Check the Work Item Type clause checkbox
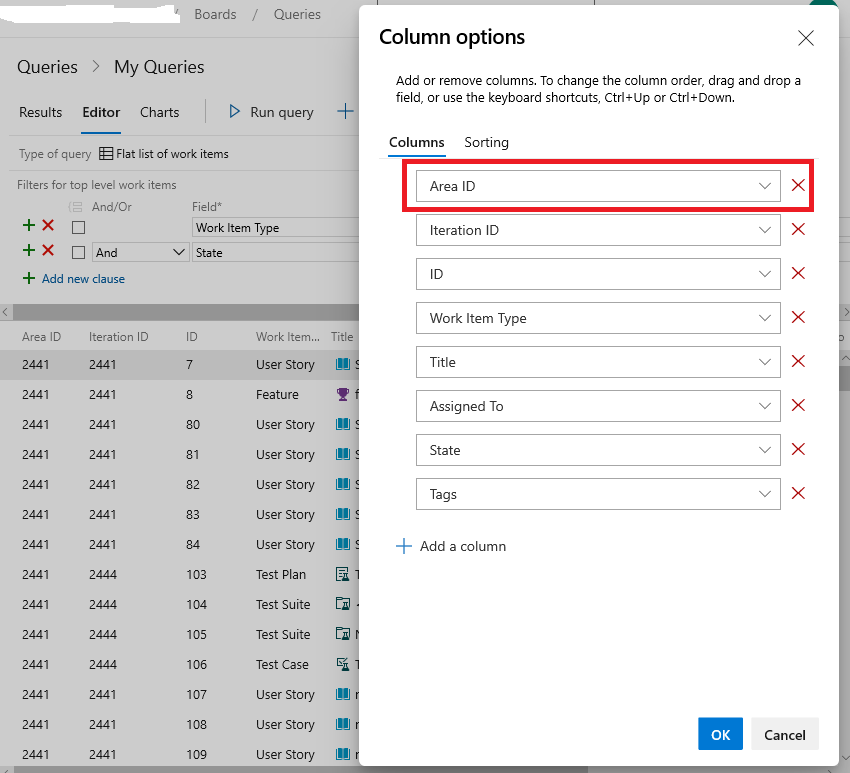Screen dimensions: 850x773 [78, 228]
